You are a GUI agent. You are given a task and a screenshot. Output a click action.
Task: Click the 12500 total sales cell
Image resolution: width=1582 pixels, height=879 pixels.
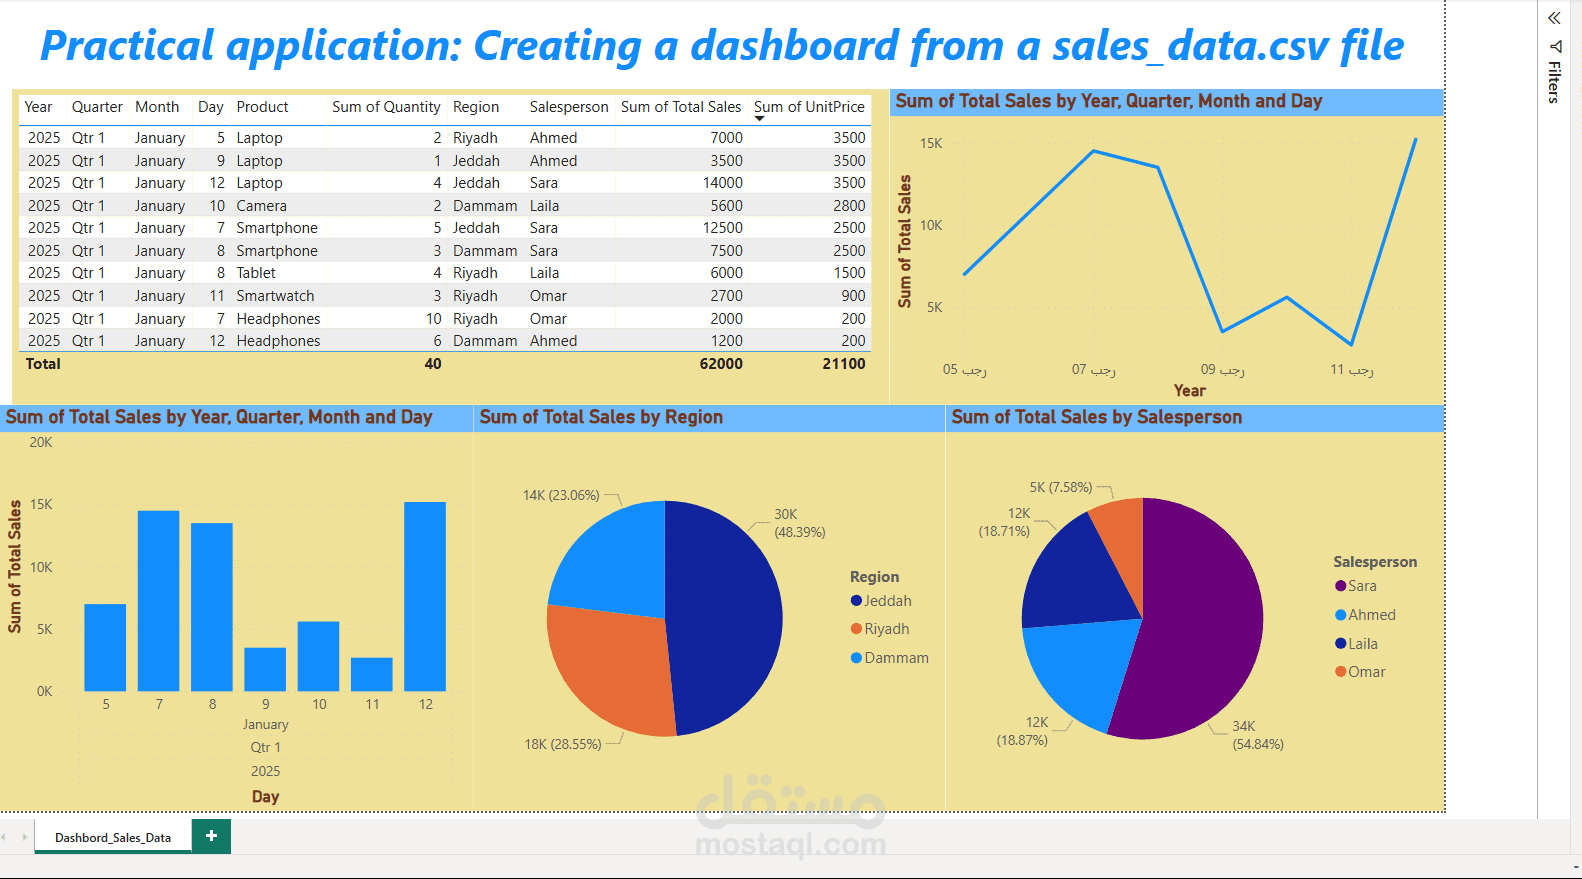click(x=722, y=228)
